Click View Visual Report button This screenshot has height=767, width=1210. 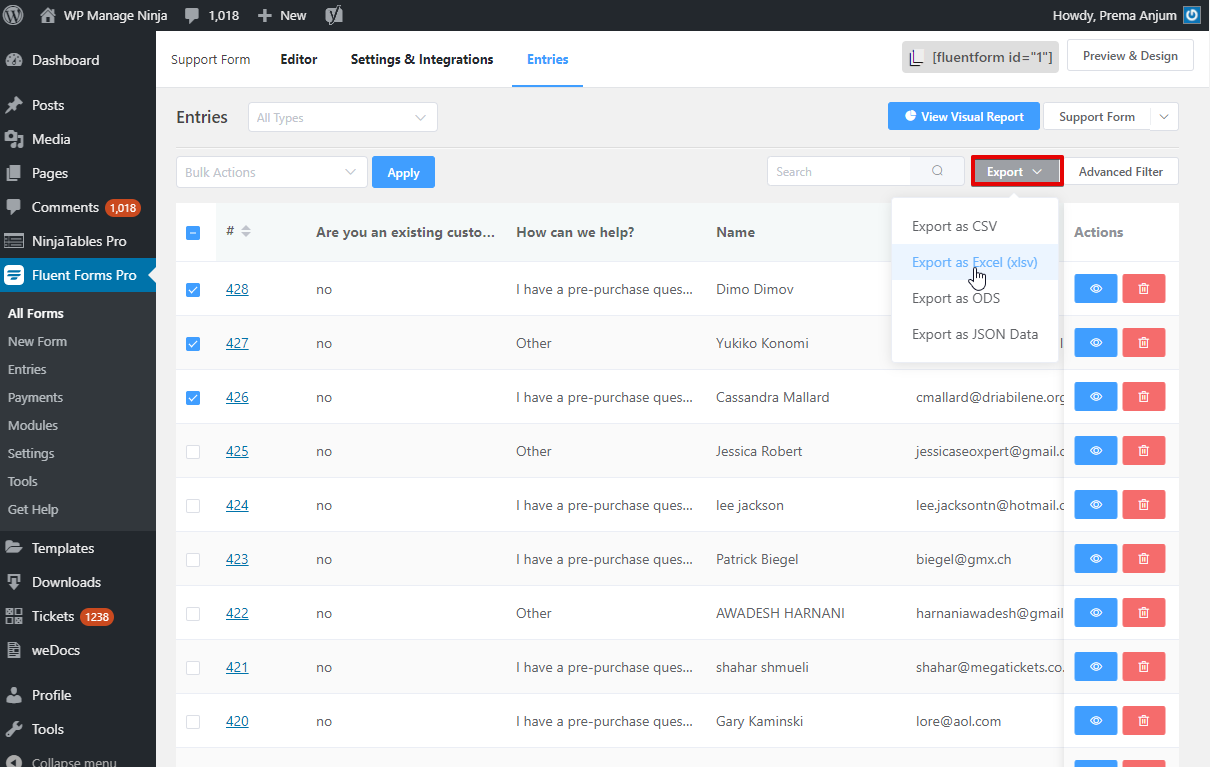click(964, 117)
